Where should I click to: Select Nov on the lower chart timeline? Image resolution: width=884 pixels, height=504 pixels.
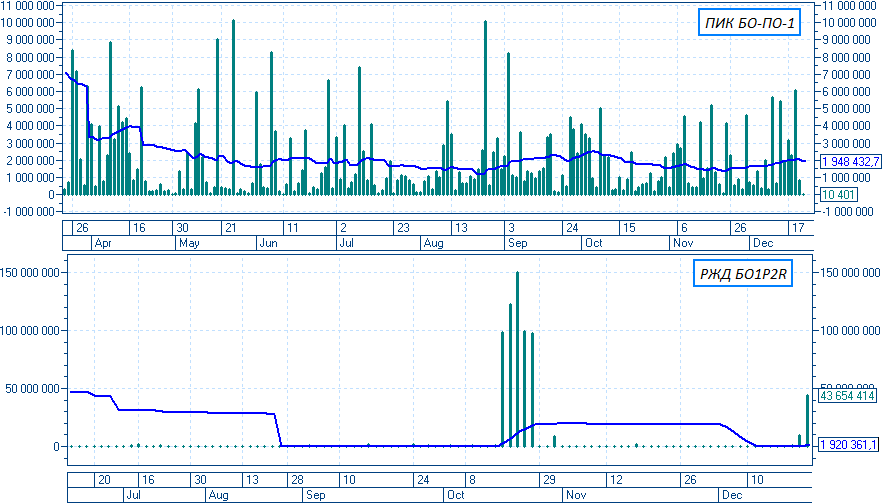pos(576,495)
